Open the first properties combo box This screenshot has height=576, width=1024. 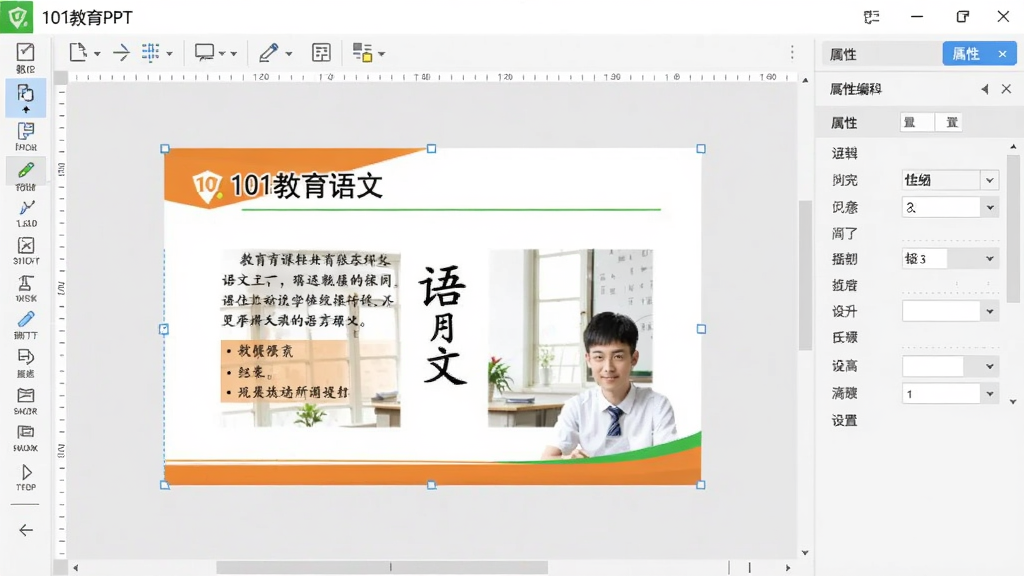[950, 180]
